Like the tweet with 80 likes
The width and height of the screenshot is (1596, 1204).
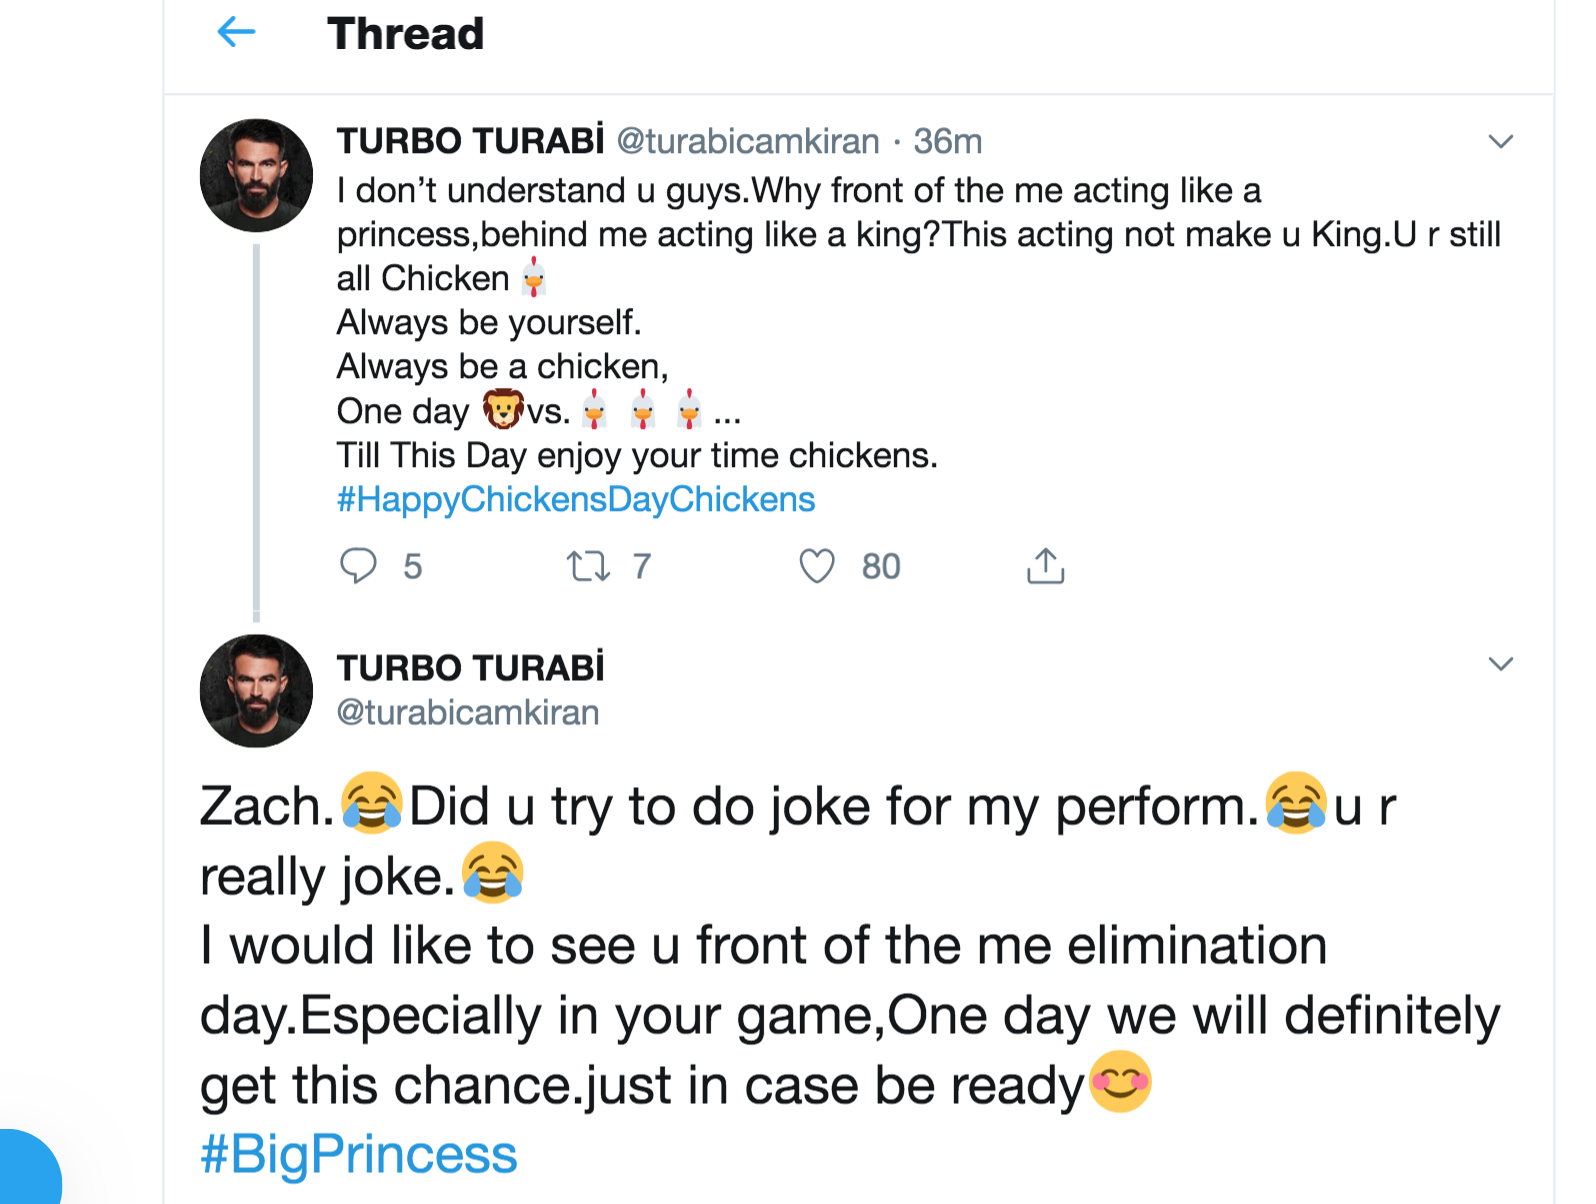coord(817,566)
